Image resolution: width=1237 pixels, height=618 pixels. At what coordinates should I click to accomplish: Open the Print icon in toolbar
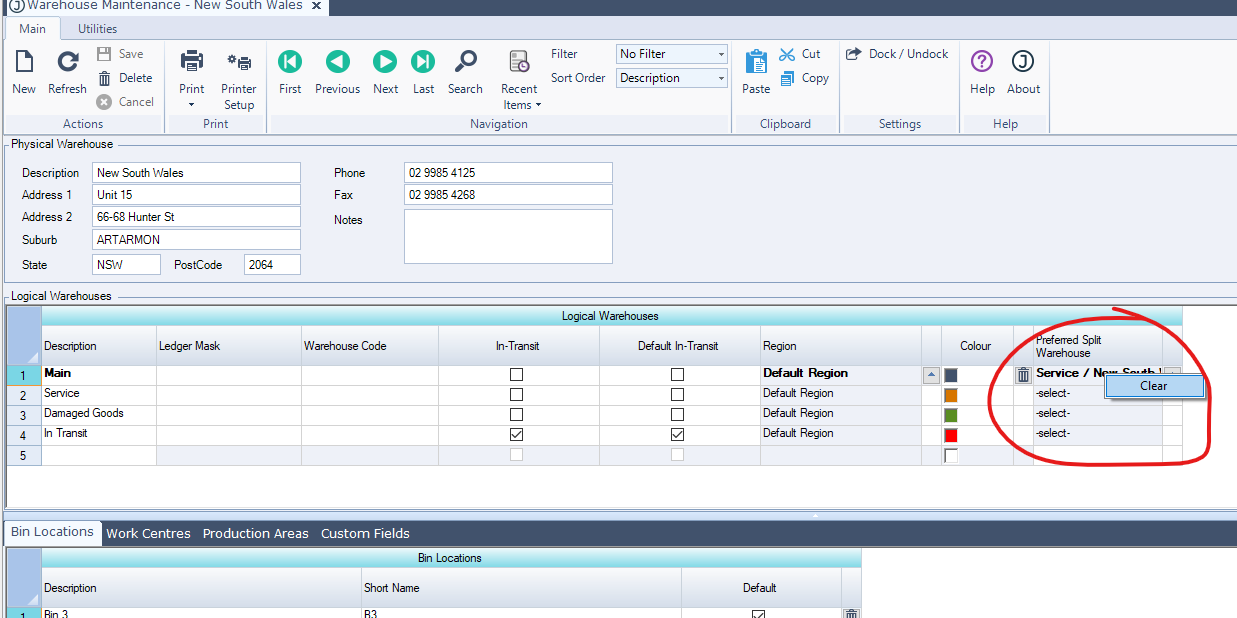click(x=192, y=63)
